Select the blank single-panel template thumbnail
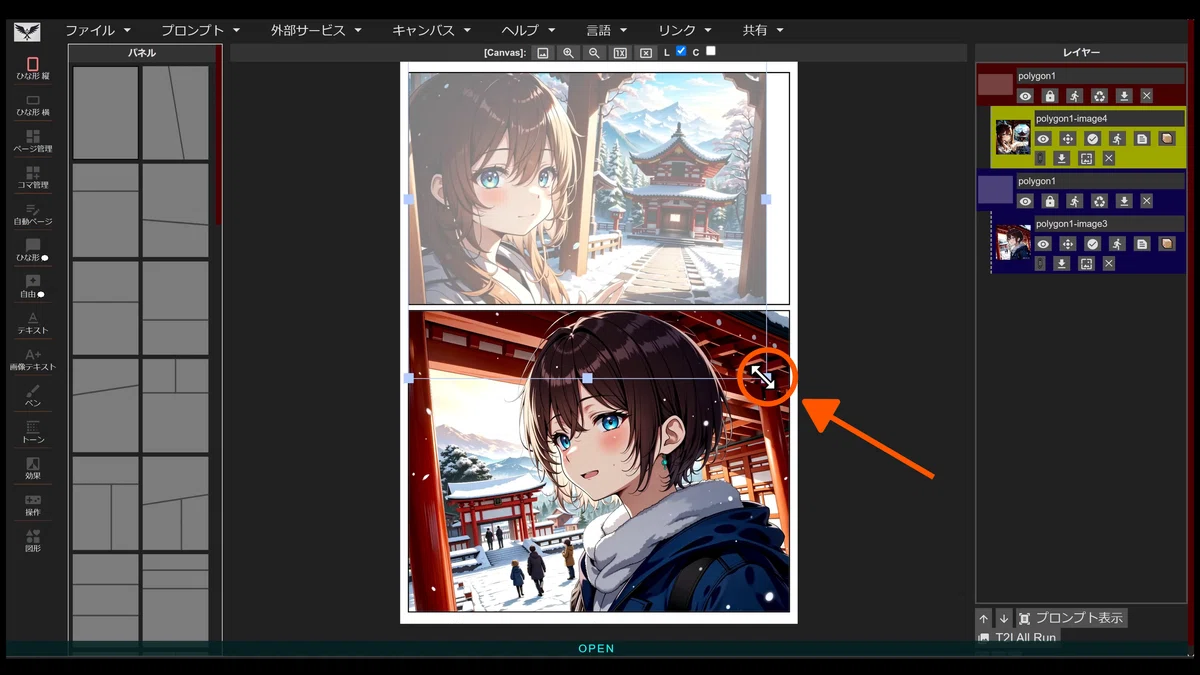The width and height of the screenshot is (1200, 675). [x=105, y=112]
